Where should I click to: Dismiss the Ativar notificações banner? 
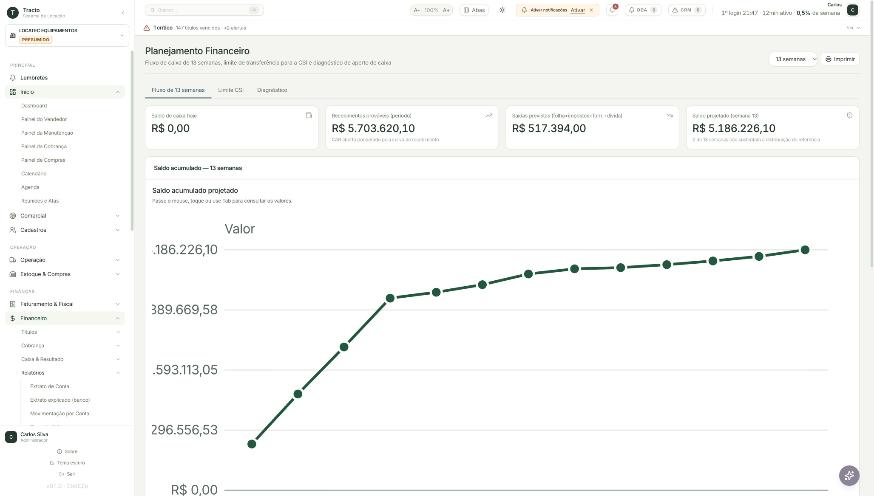coord(591,10)
